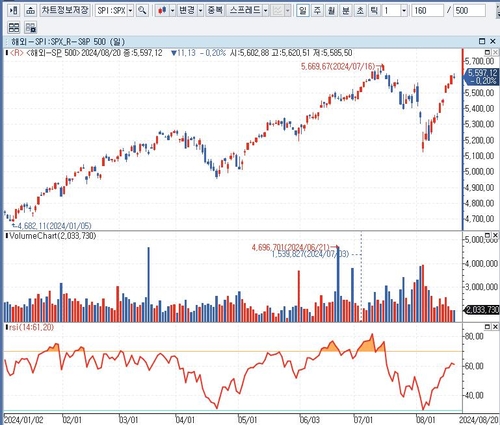Click the 5,700.00 price axis label
Image resolution: width=500 pixels, height=425 pixels.
[479, 61]
